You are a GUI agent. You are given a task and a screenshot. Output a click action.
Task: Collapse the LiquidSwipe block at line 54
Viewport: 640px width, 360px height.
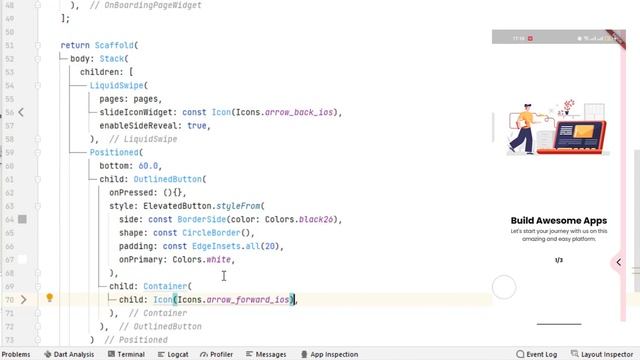(x=38, y=85)
